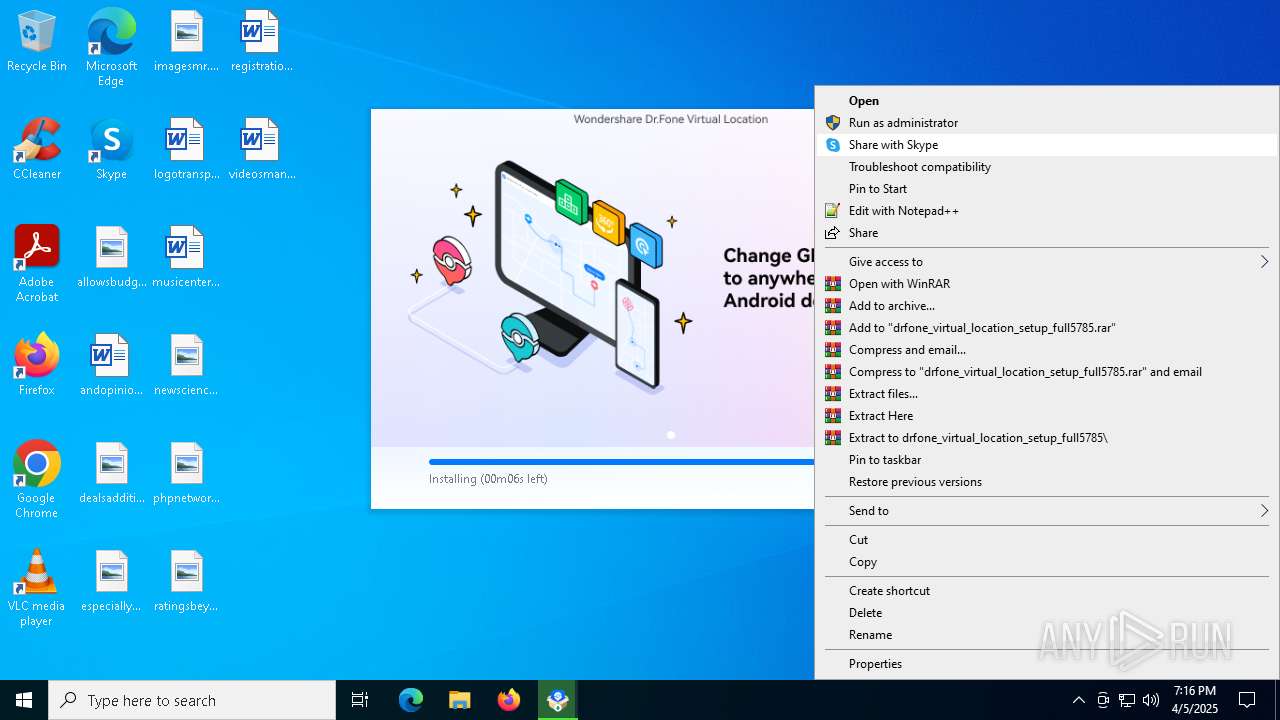1280x720 pixels.
Task: Open the VLC media player shortcut
Action: (x=37, y=588)
